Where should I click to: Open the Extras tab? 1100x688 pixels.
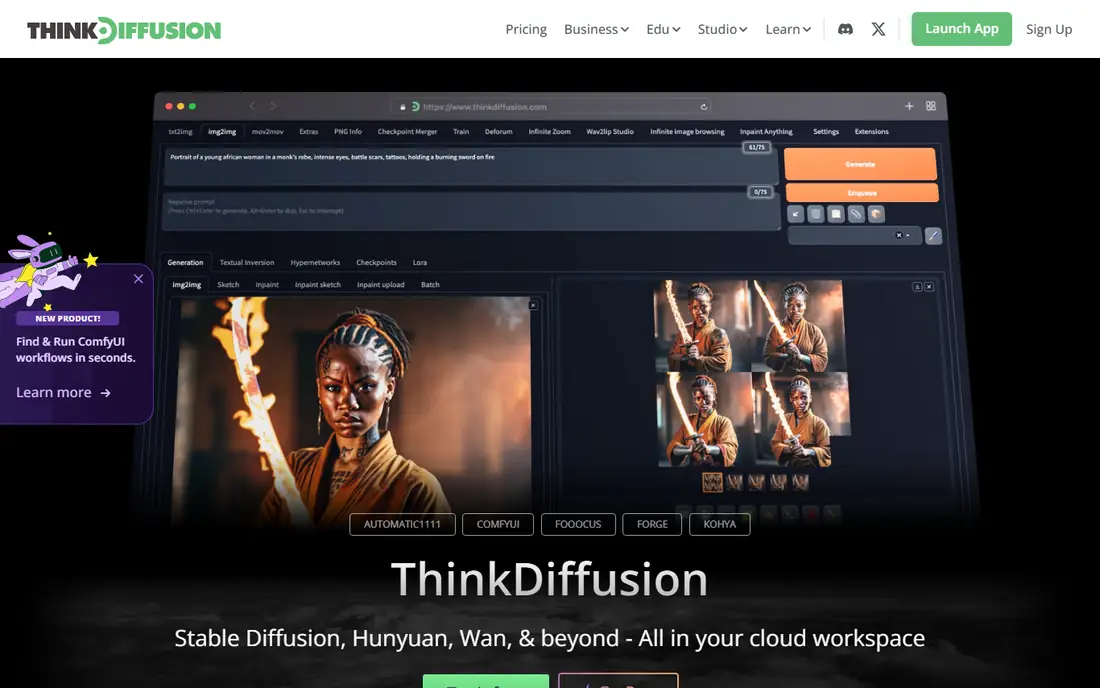tap(309, 131)
